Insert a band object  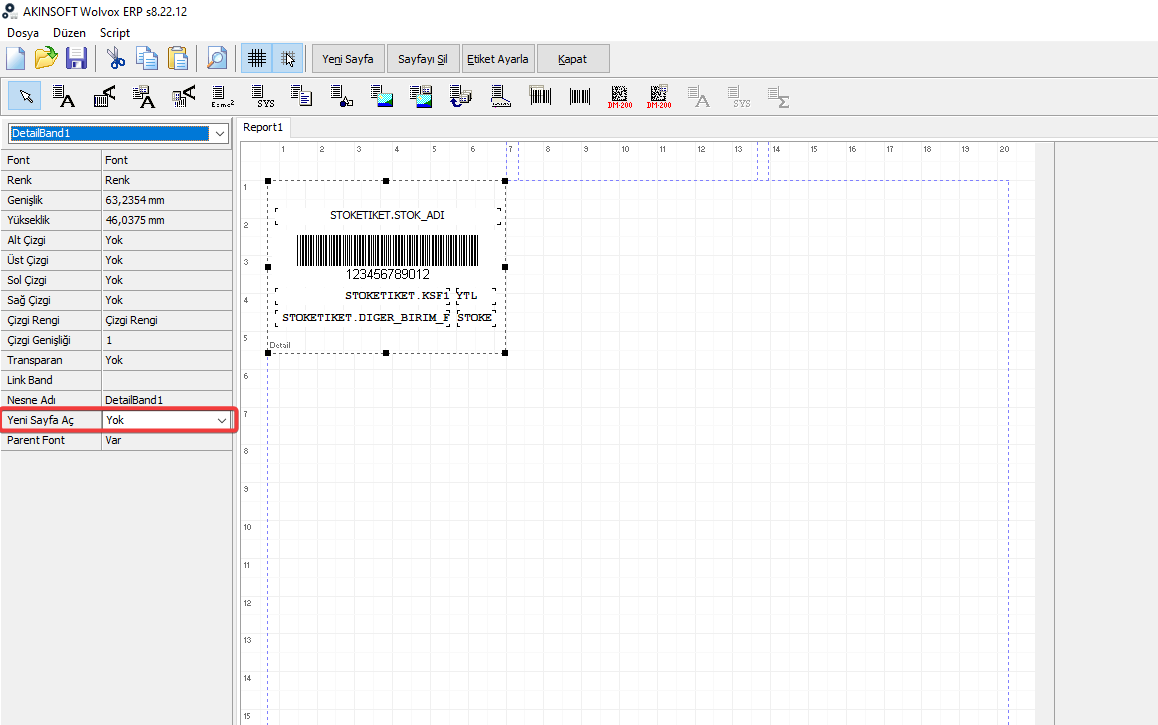pyautogui.click(x=501, y=96)
